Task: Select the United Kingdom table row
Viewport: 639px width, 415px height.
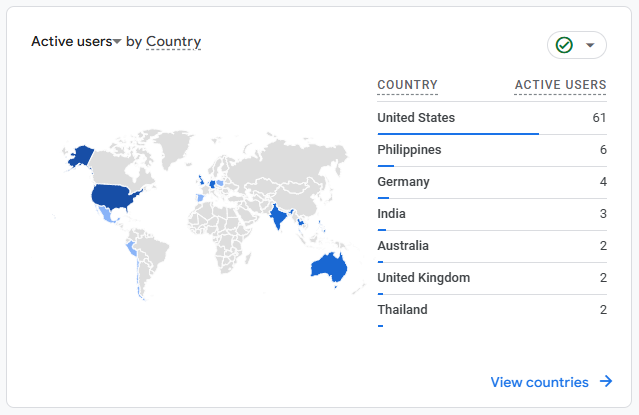Action: pos(492,278)
